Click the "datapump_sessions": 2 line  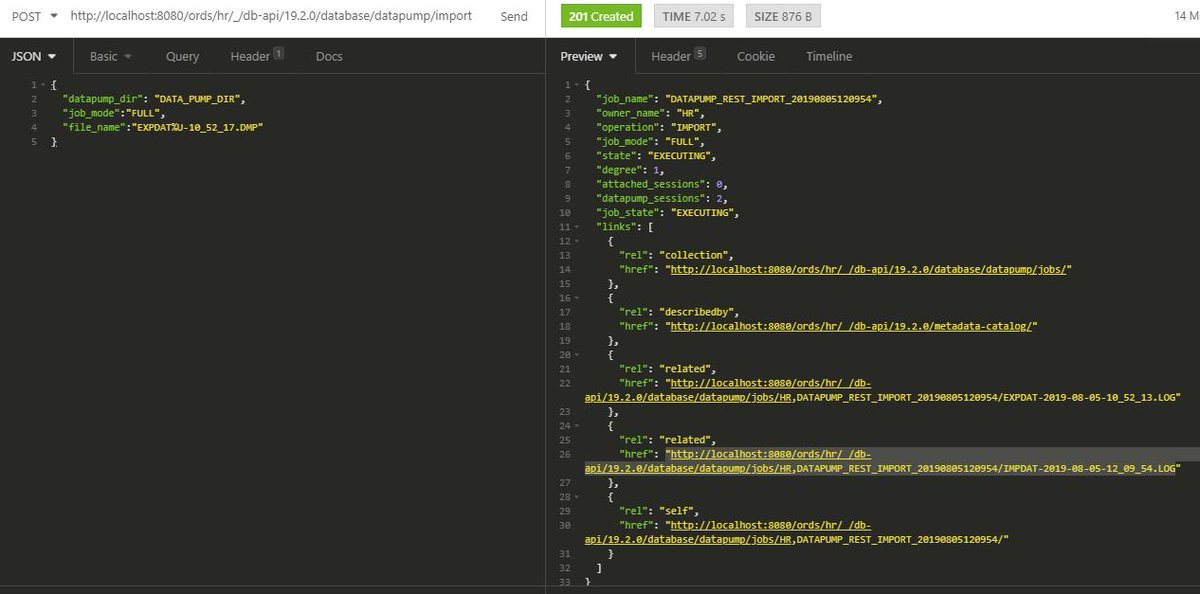(x=661, y=199)
